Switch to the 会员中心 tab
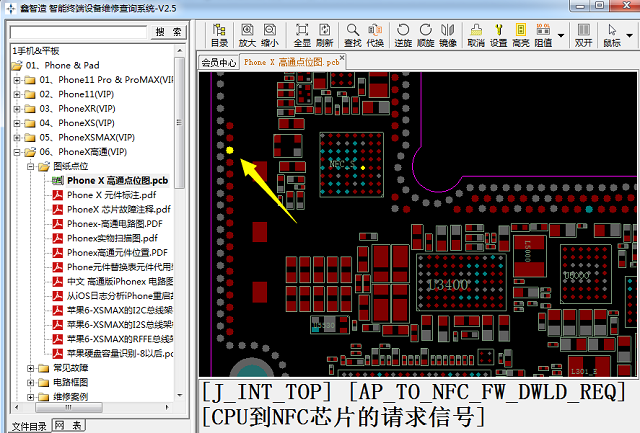640x433 pixels. coord(218,62)
